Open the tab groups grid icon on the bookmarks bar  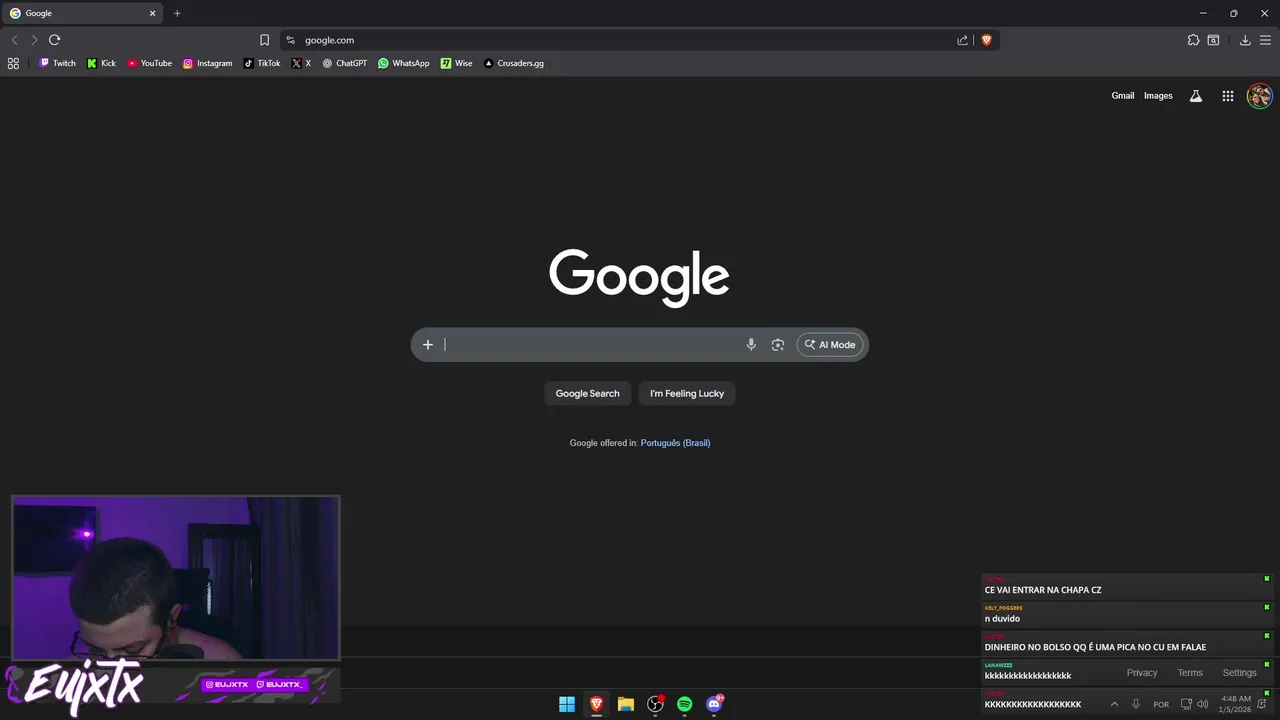(x=13, y=63)
